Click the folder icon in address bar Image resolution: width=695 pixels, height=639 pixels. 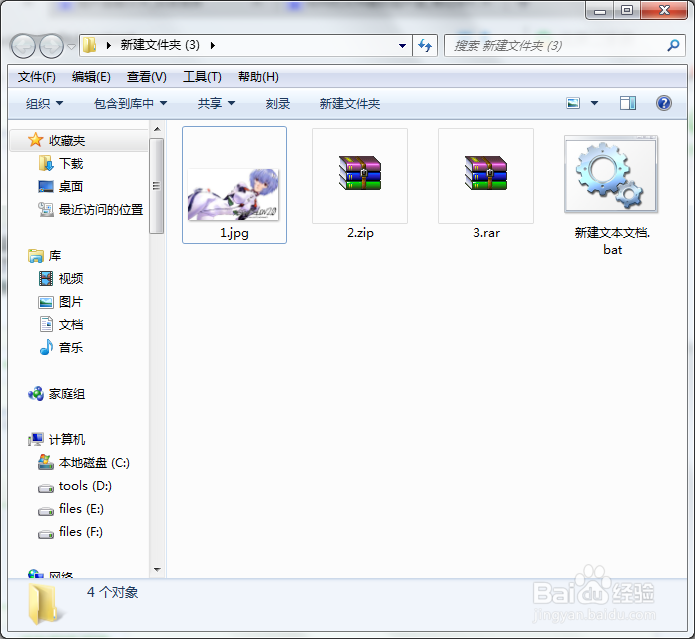(x=90, y=45)
